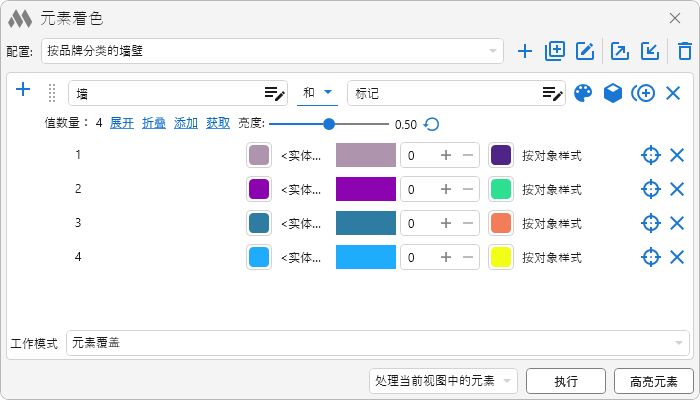Click the duplicate configuration icon

(555, 51)
